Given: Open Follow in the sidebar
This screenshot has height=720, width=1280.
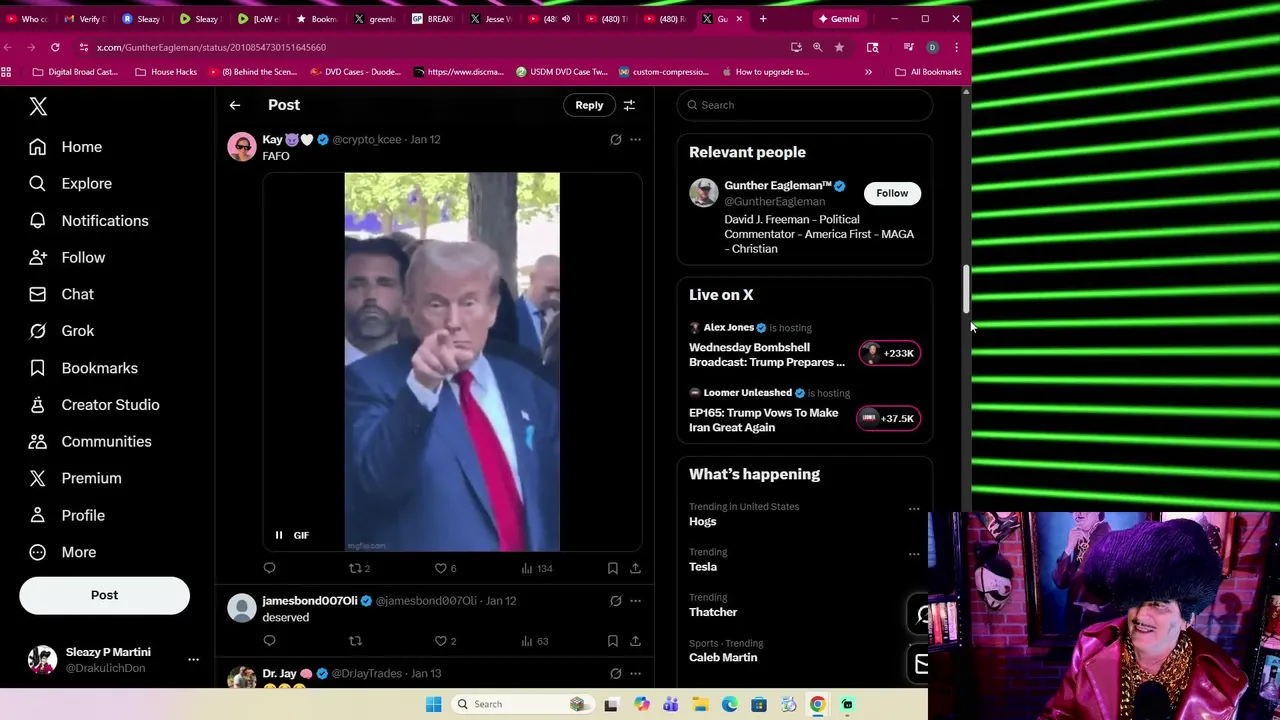Looking at the screenshot, I should point(67,258).
